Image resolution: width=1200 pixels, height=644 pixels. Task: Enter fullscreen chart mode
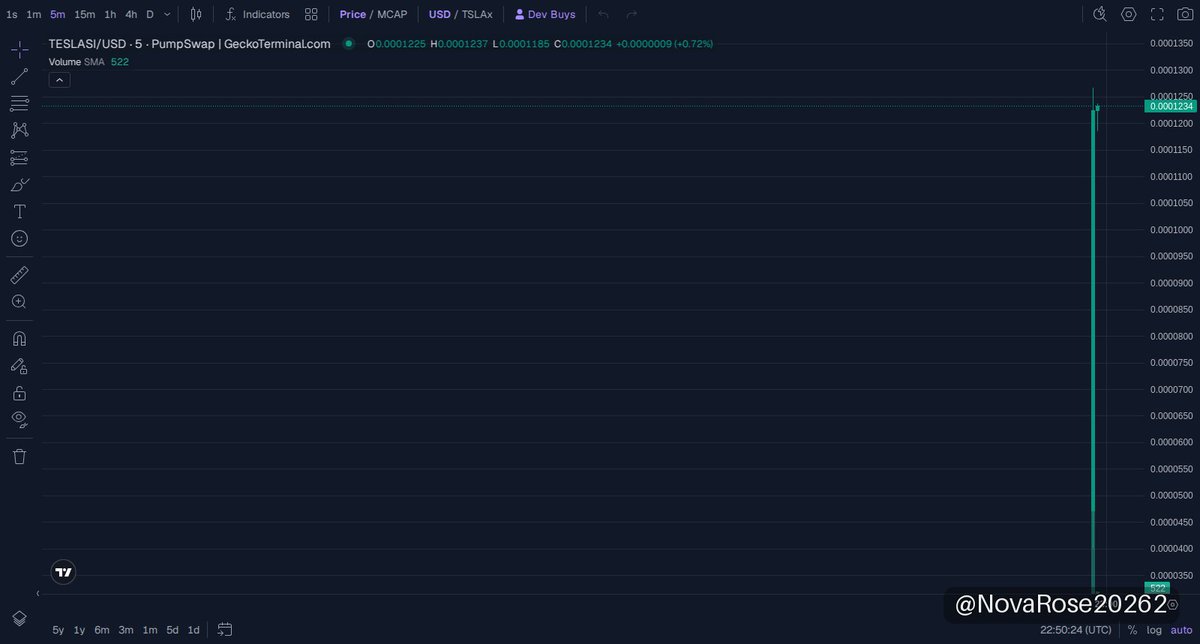coord(1157,14)
